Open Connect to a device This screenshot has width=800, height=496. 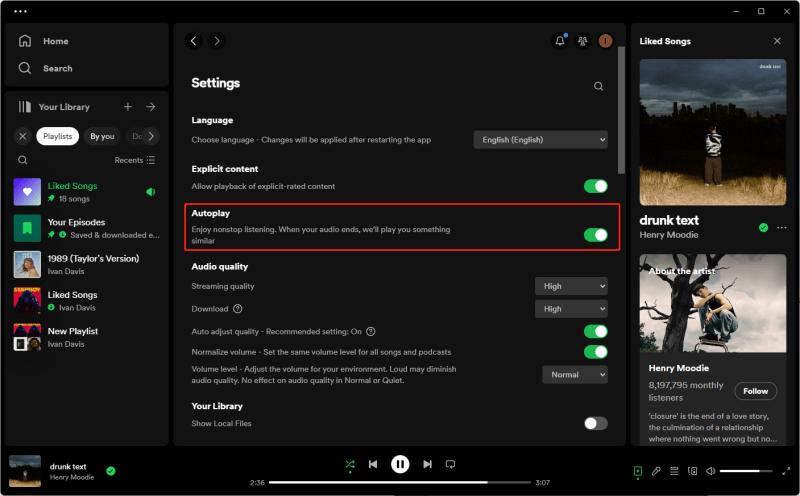click(692, 471)
